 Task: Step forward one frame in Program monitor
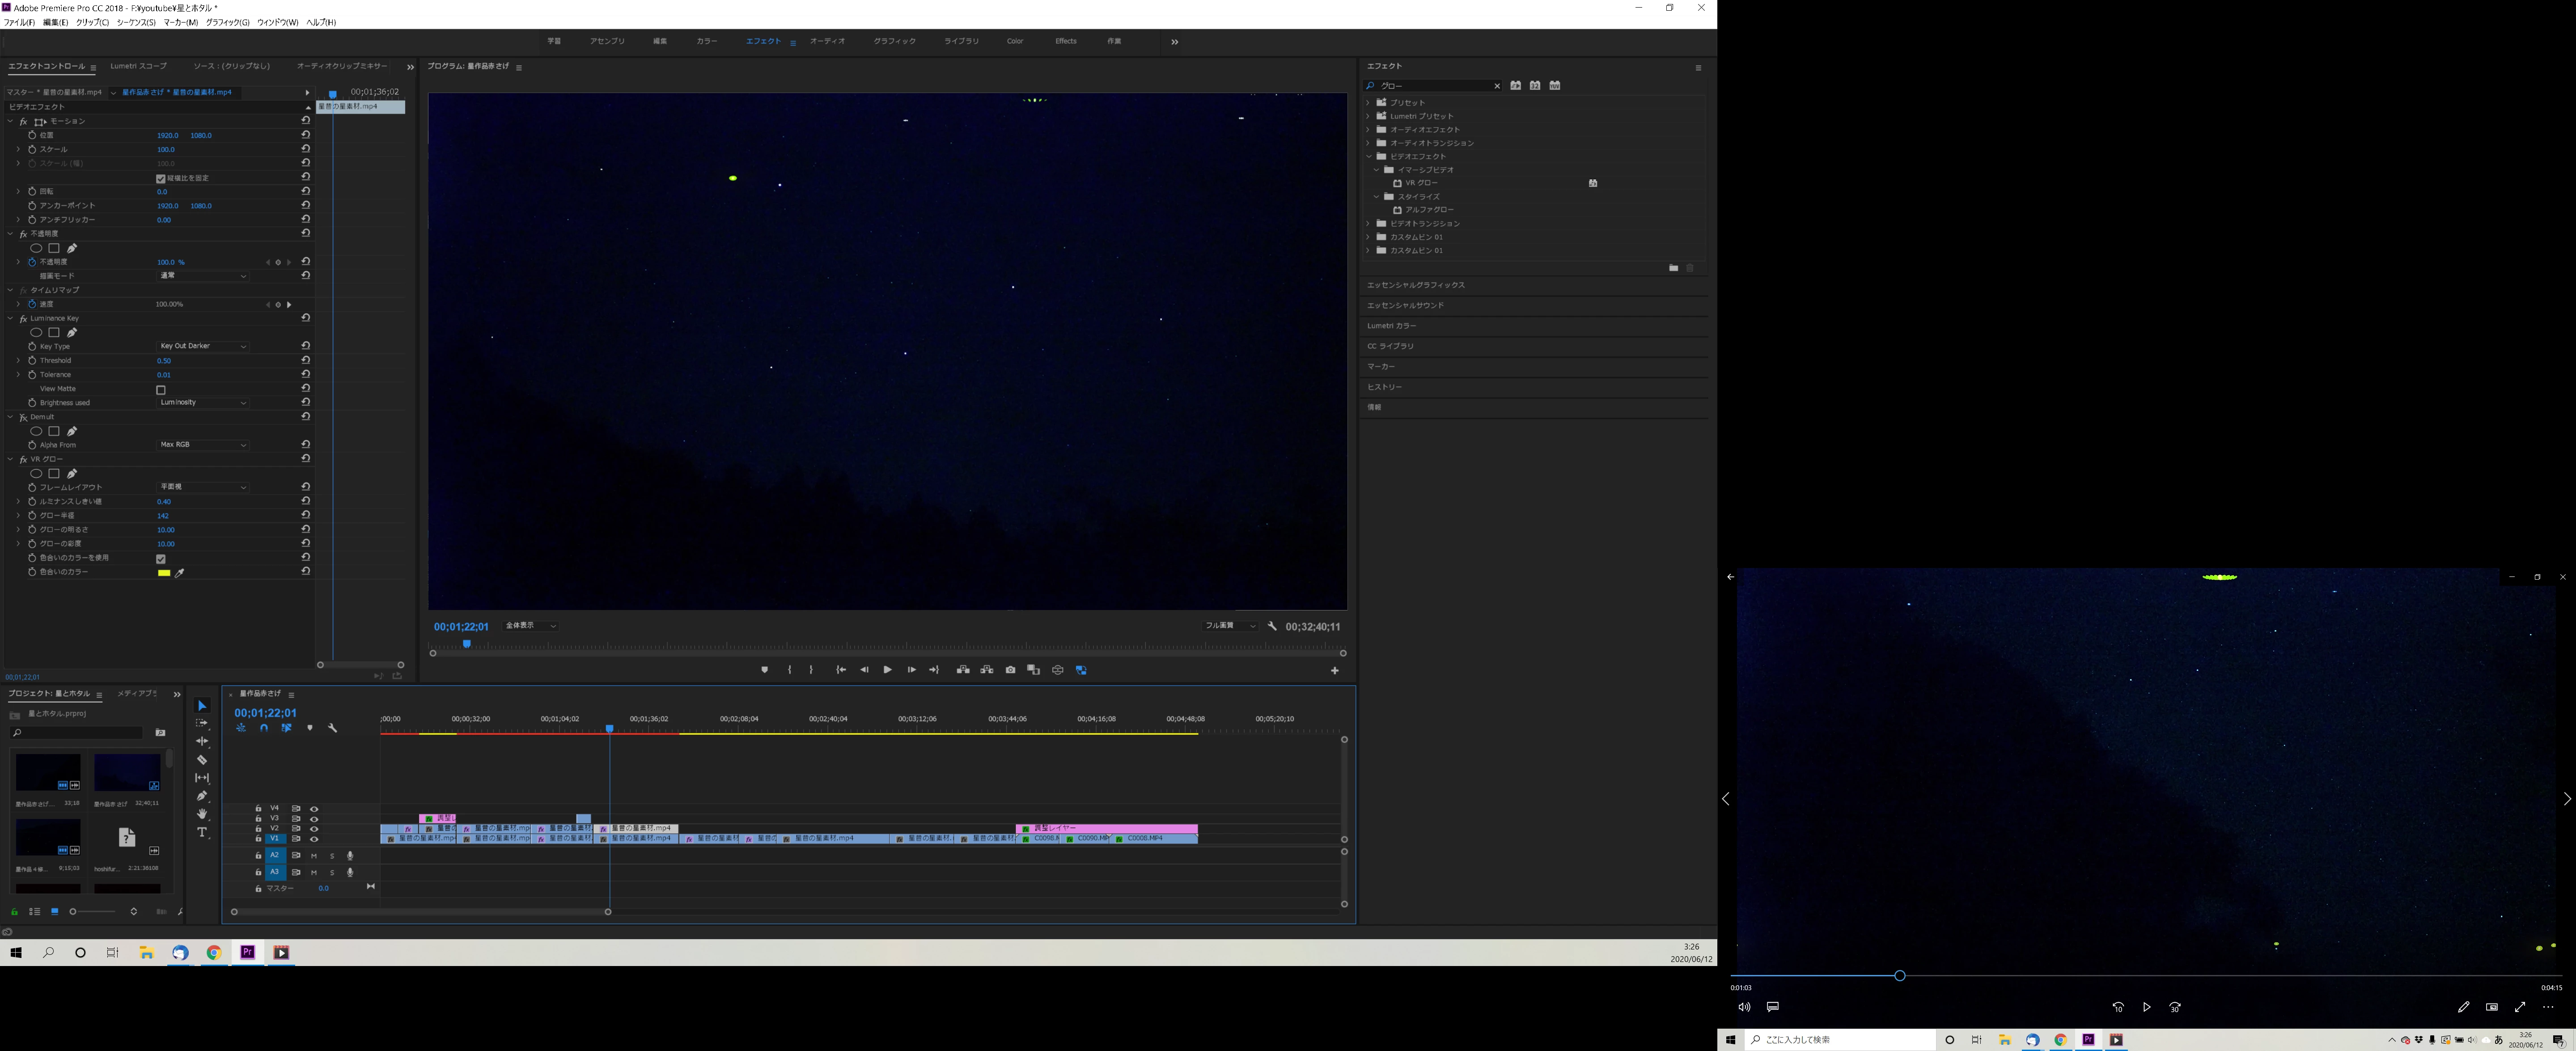coord(911,670)
